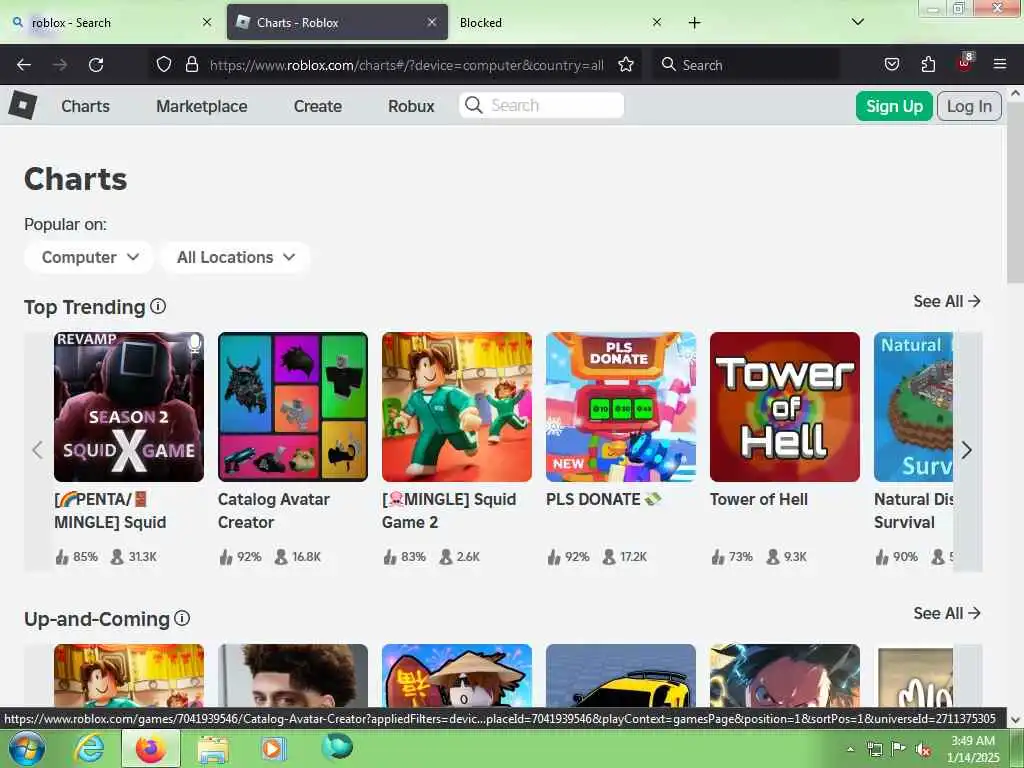1024x768 pixels.
Task: Open the media player taskbar icon
Action: coord(273,748)
